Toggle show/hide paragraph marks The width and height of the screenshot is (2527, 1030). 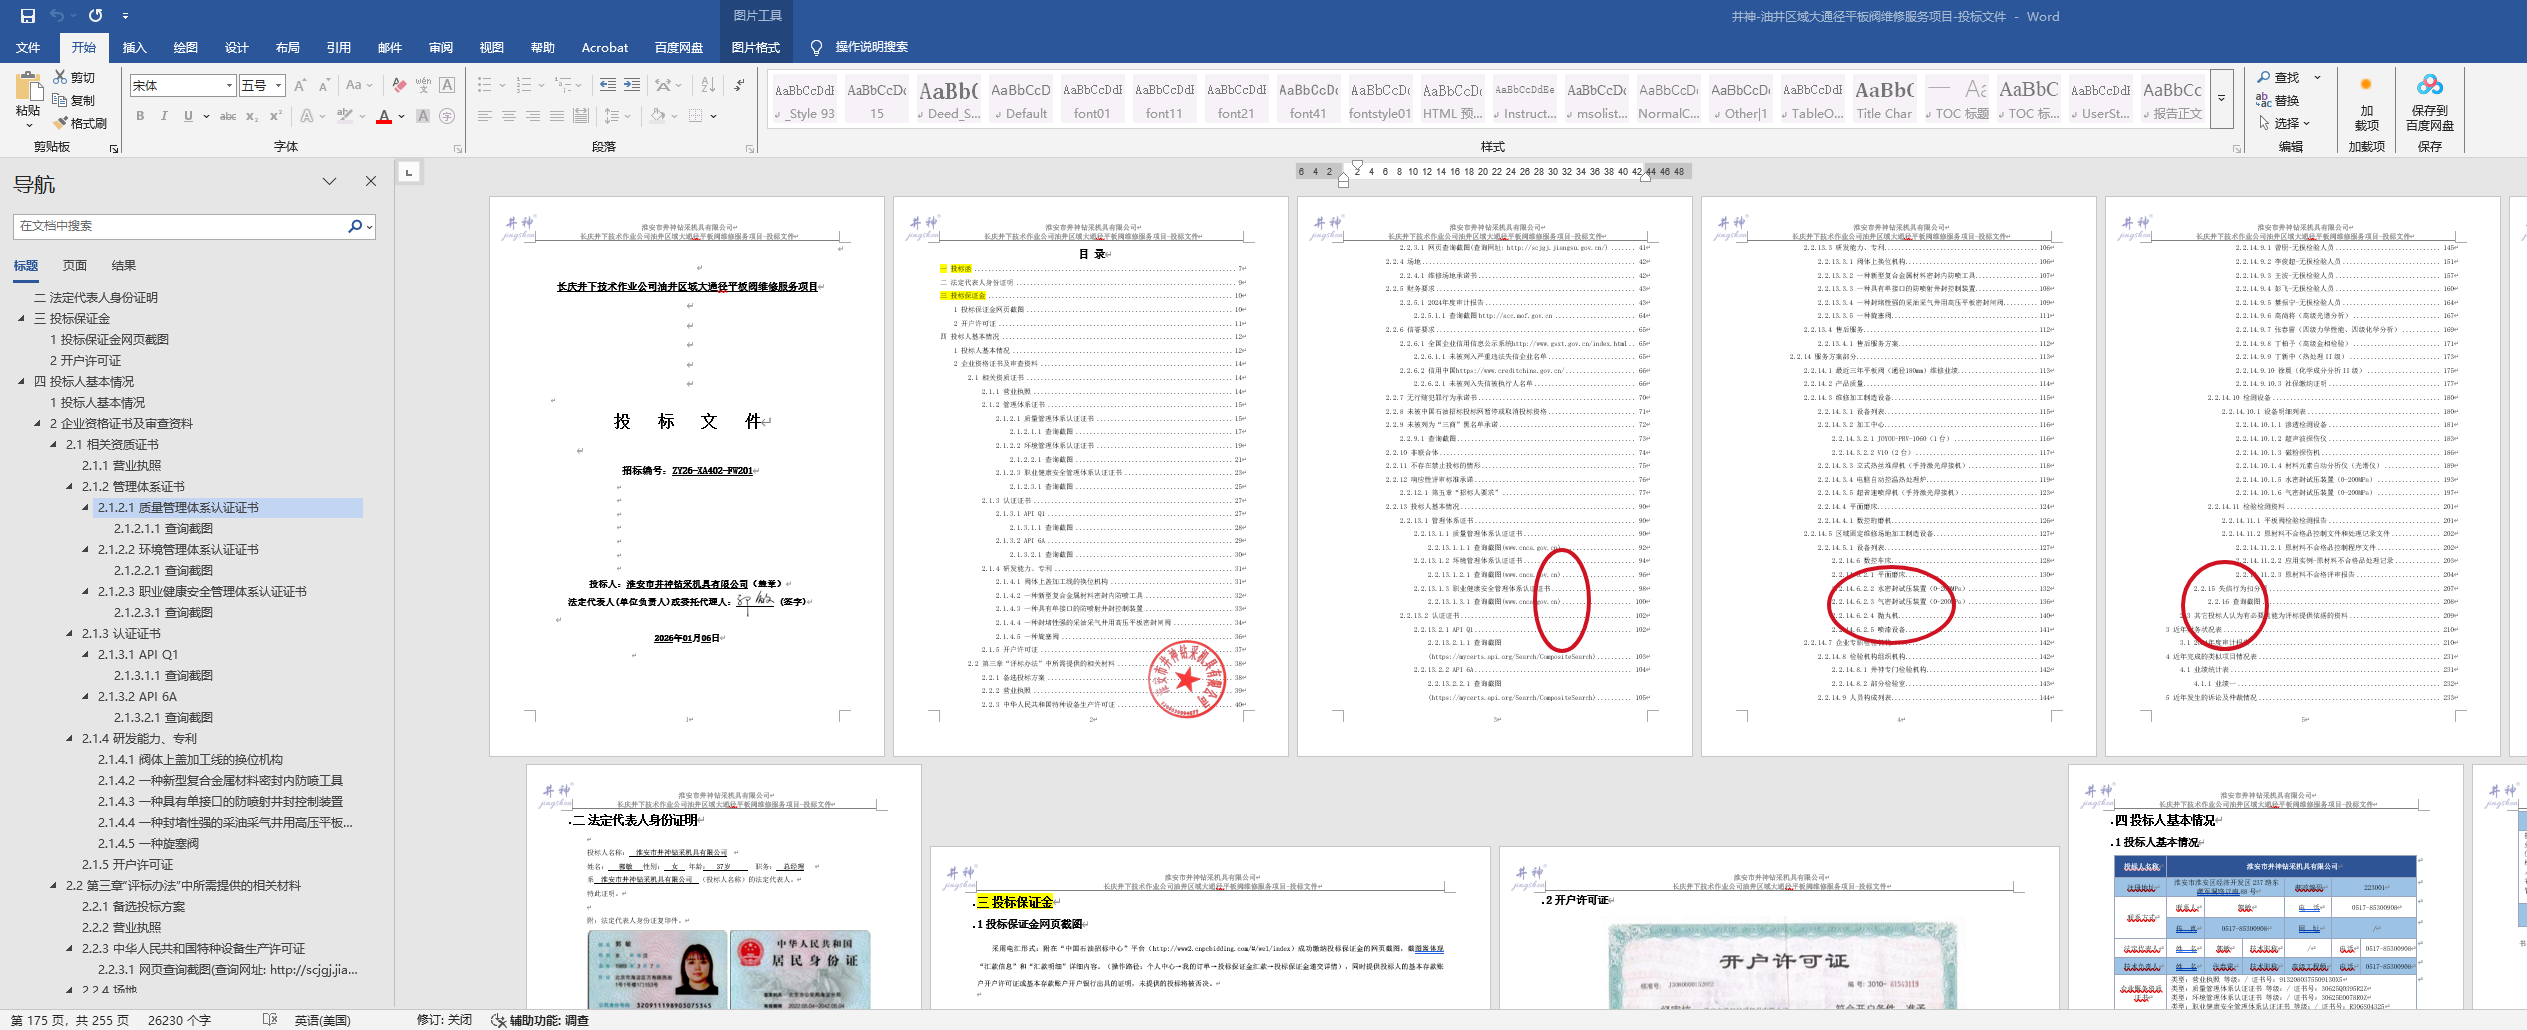(740, 85)
